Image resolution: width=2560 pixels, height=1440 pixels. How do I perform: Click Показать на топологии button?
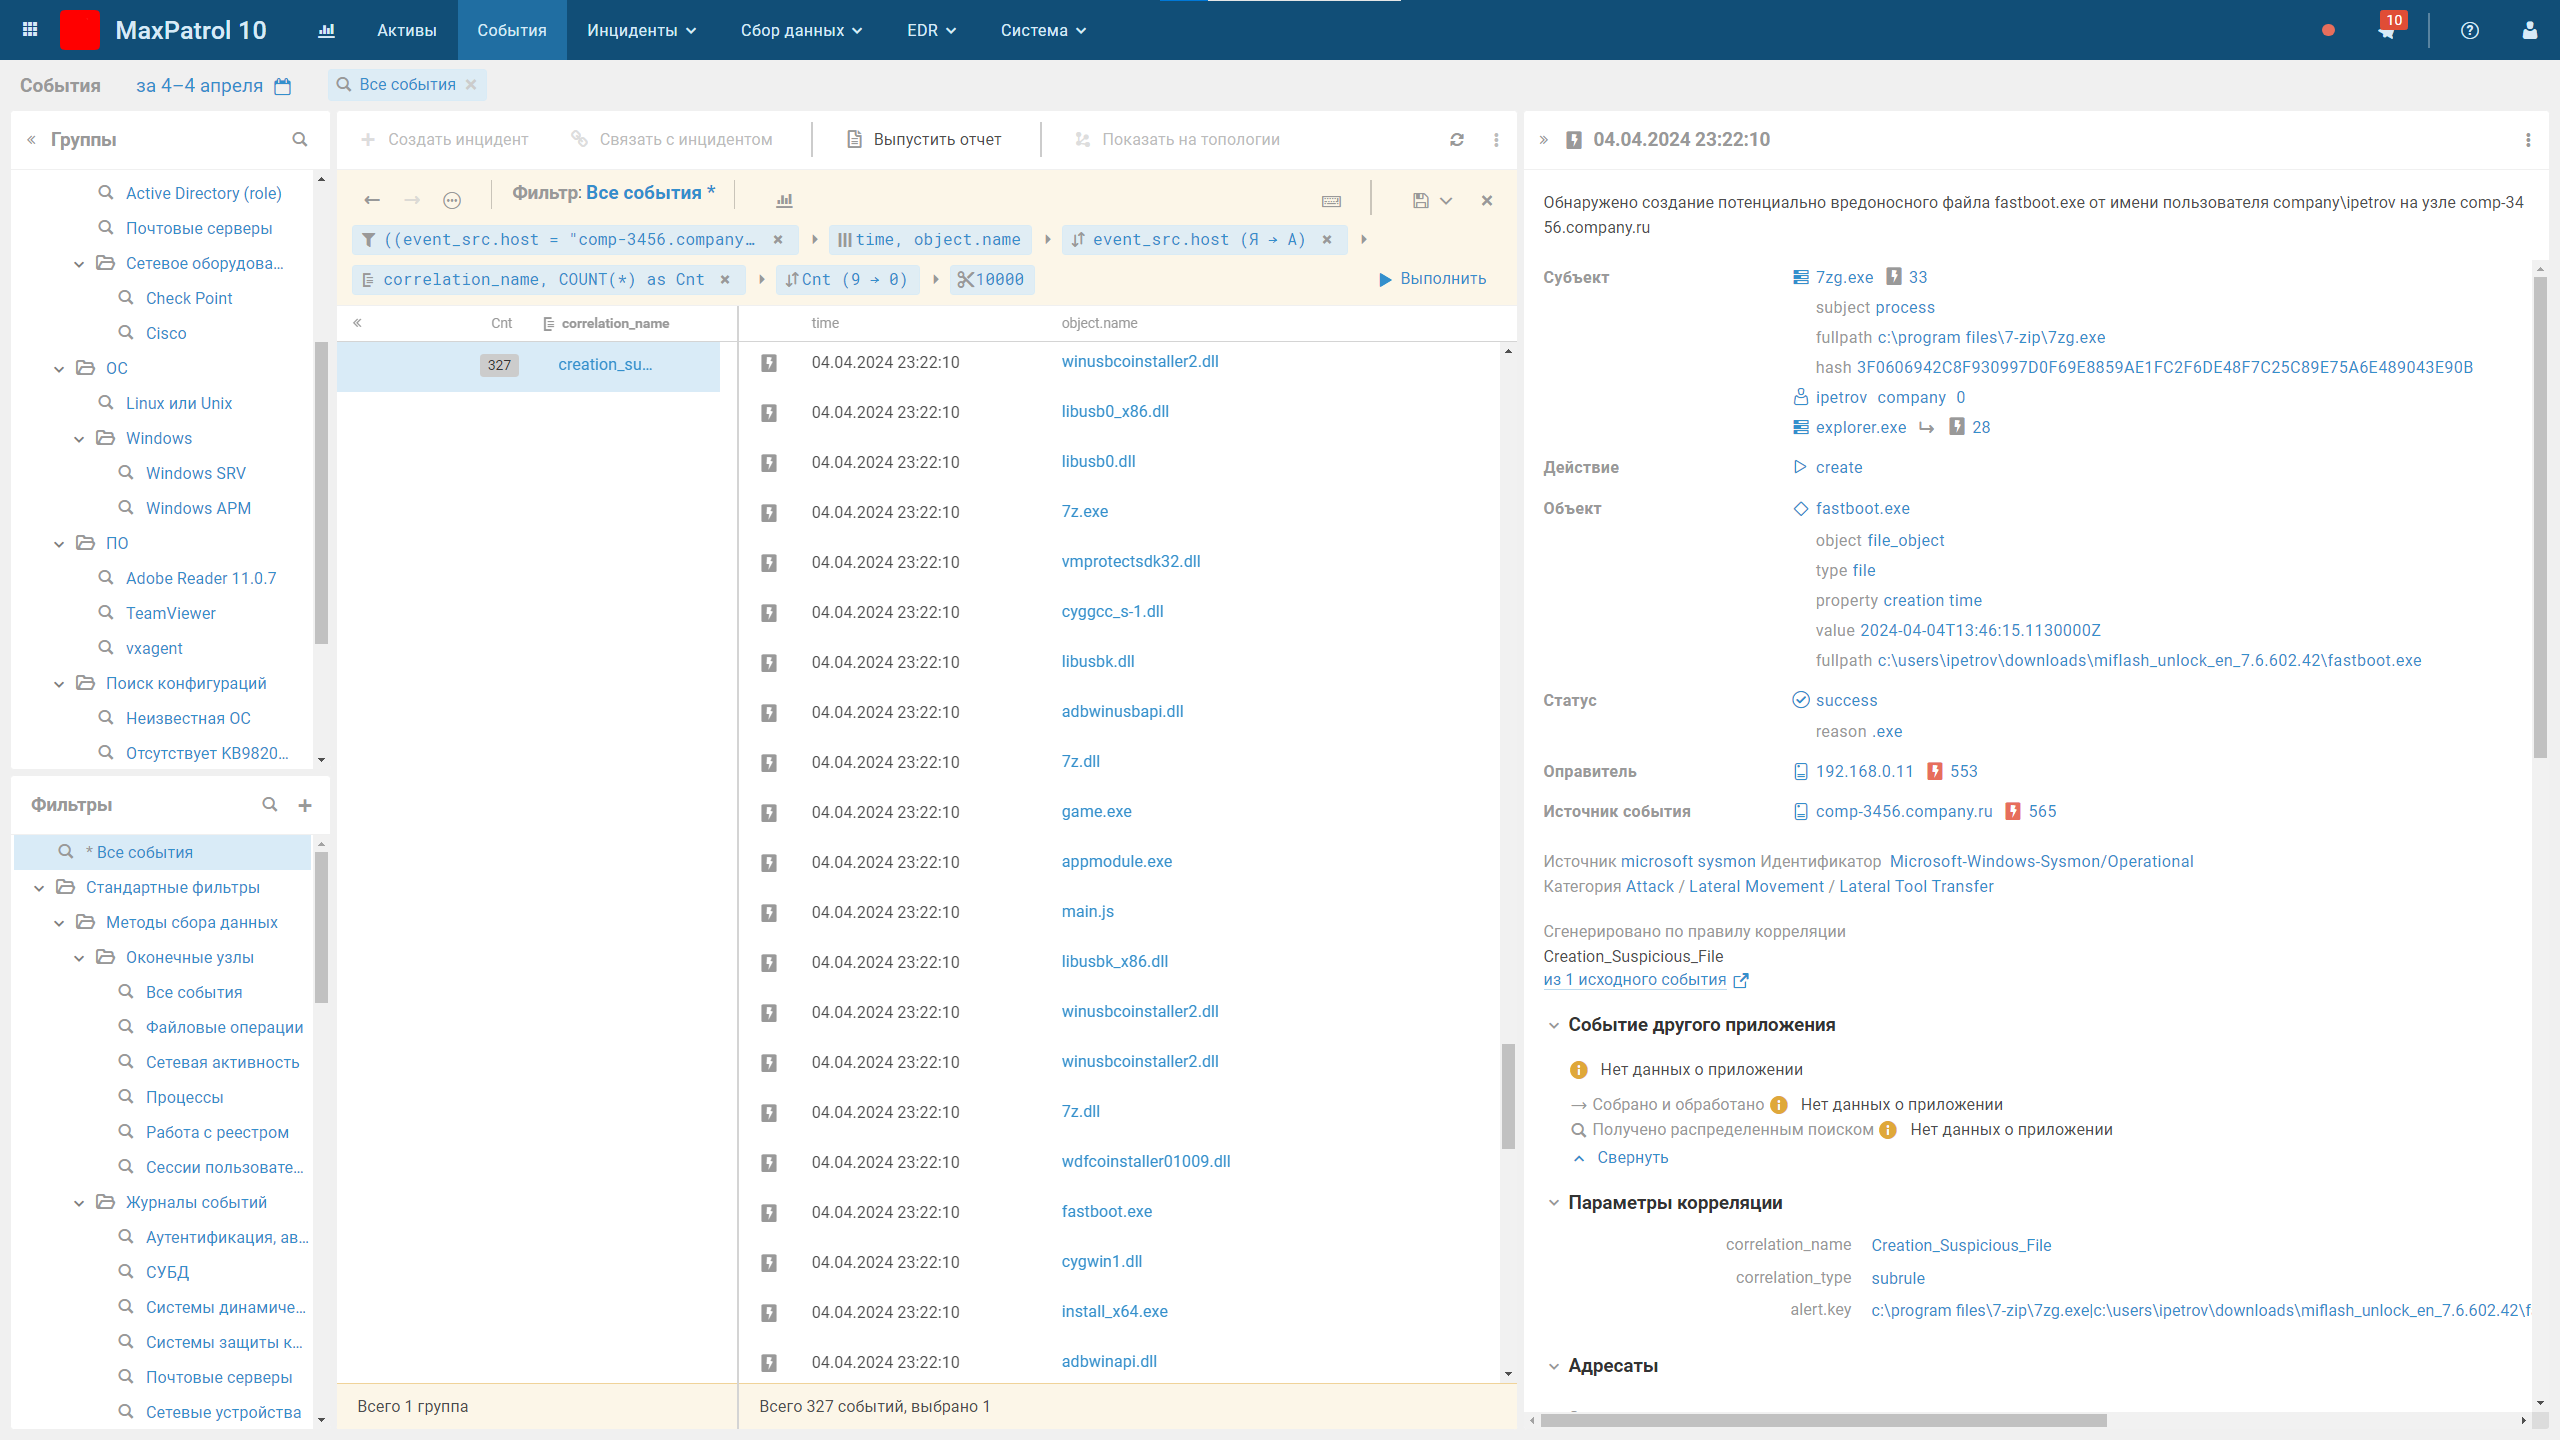(1177, 140)
